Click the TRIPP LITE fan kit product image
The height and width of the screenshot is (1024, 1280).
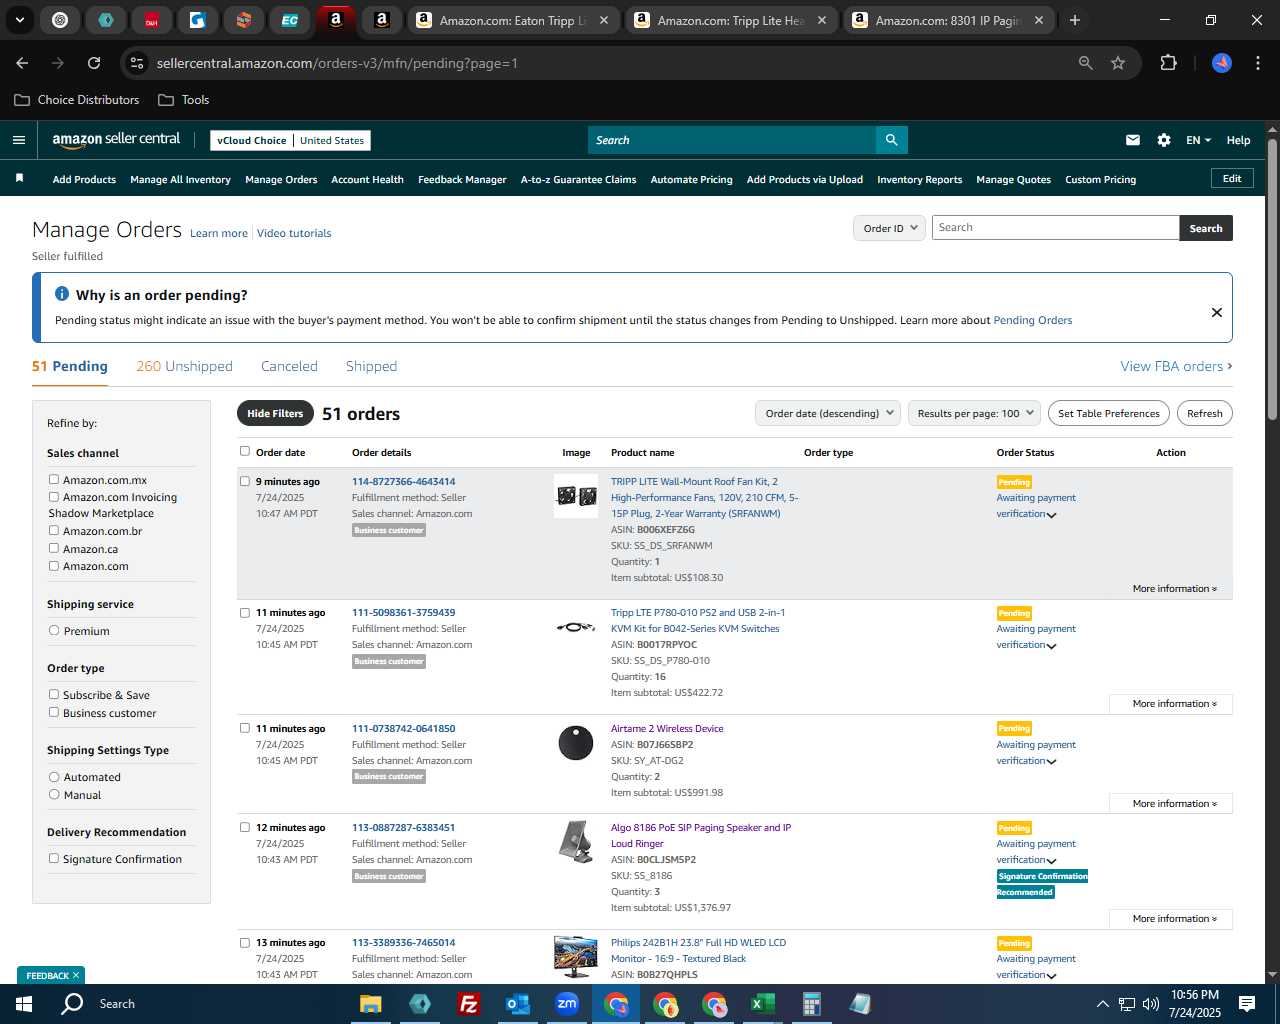576,496
